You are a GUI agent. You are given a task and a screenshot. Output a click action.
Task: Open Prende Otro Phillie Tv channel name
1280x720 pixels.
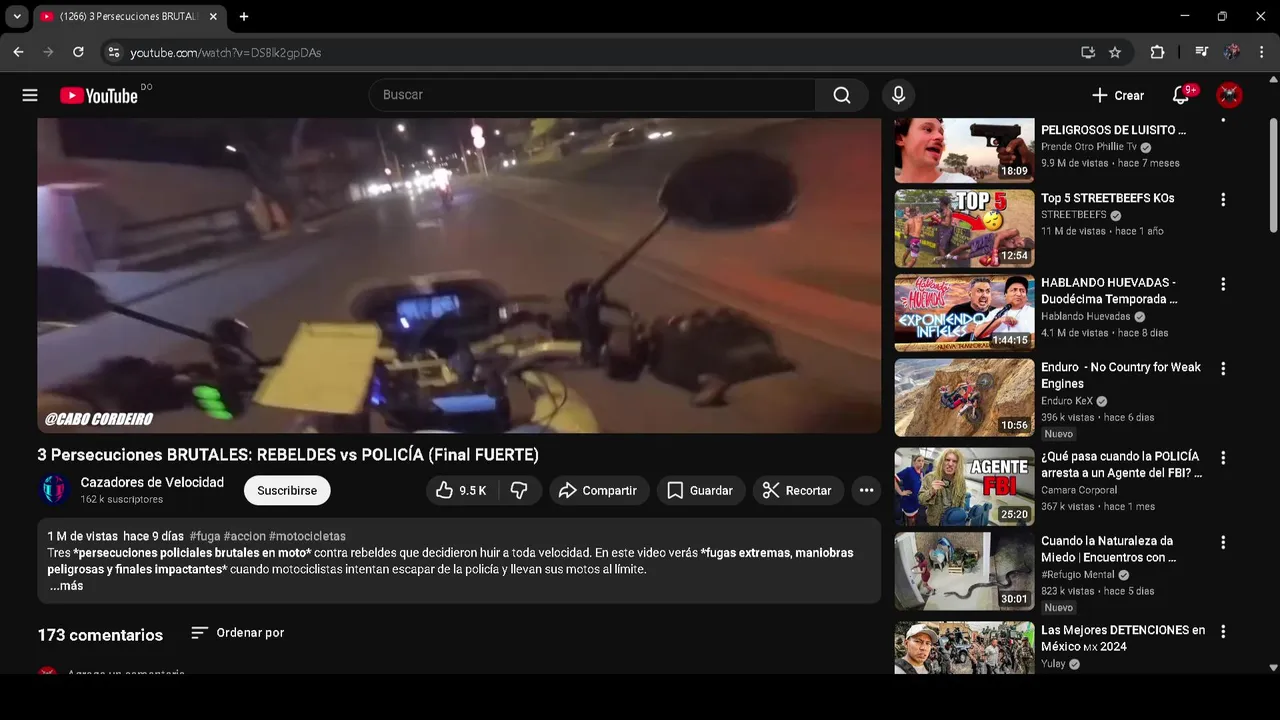1088,147
